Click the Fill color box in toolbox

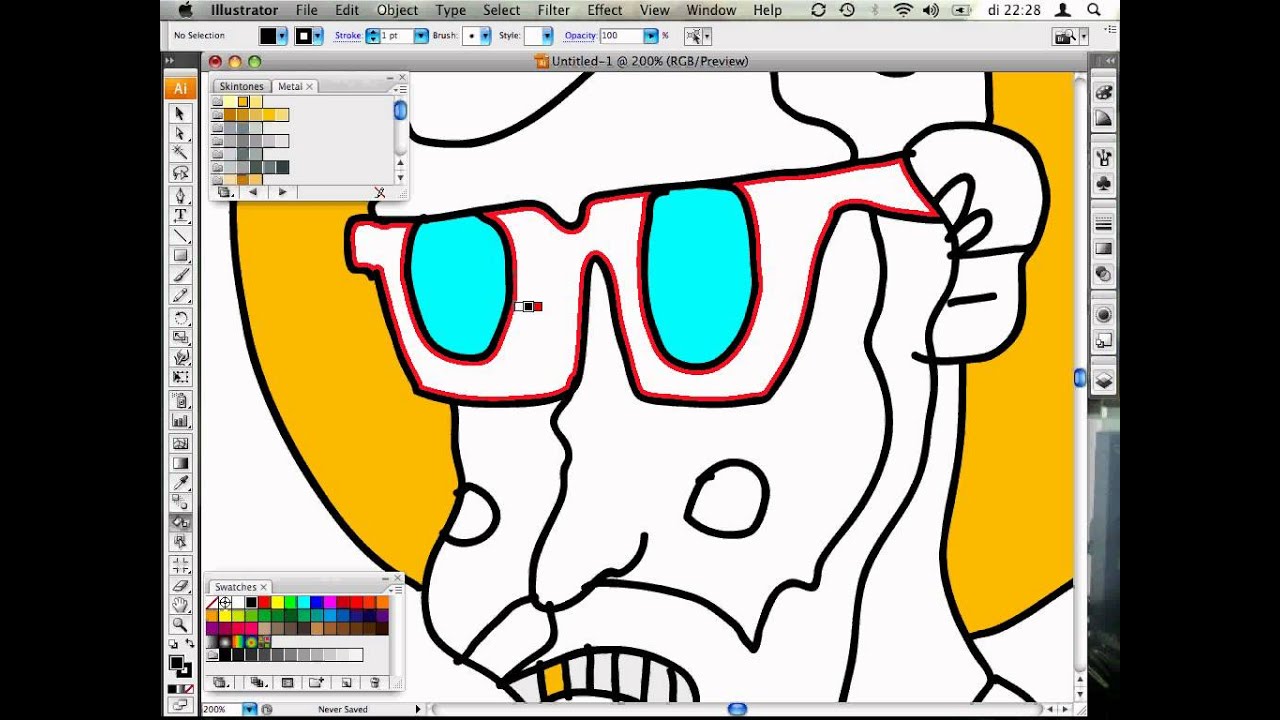tap(177, 662)
